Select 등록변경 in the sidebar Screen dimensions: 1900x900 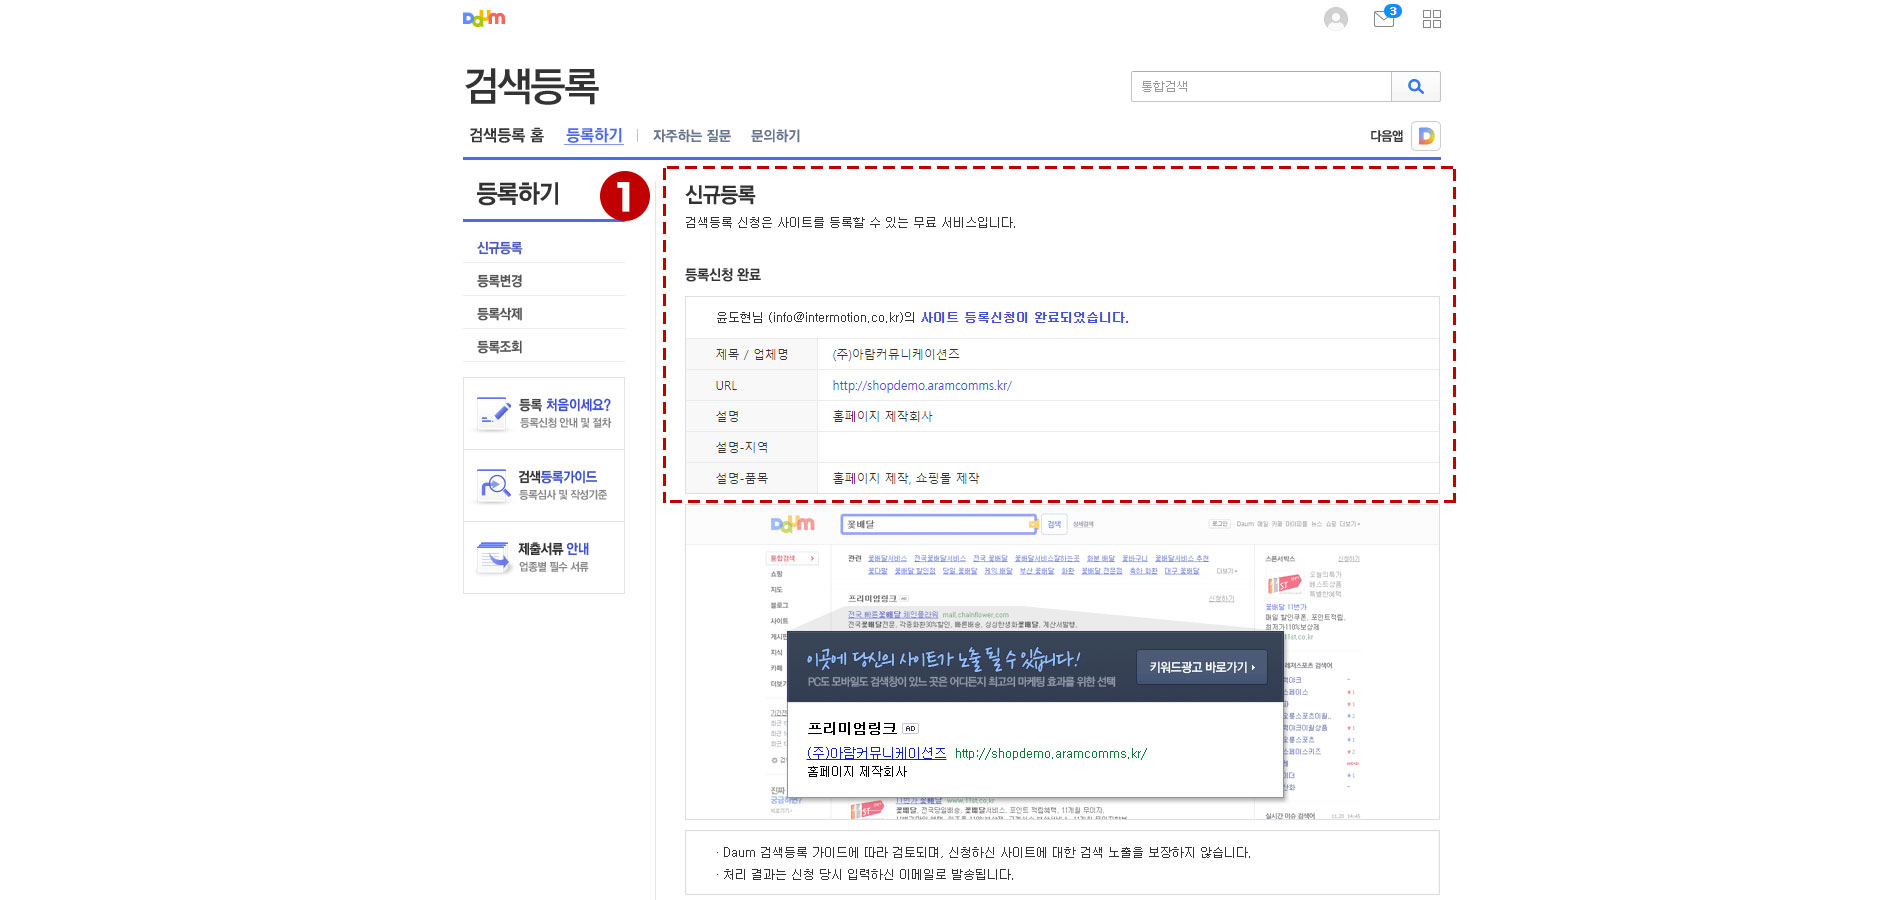[499, 280]
